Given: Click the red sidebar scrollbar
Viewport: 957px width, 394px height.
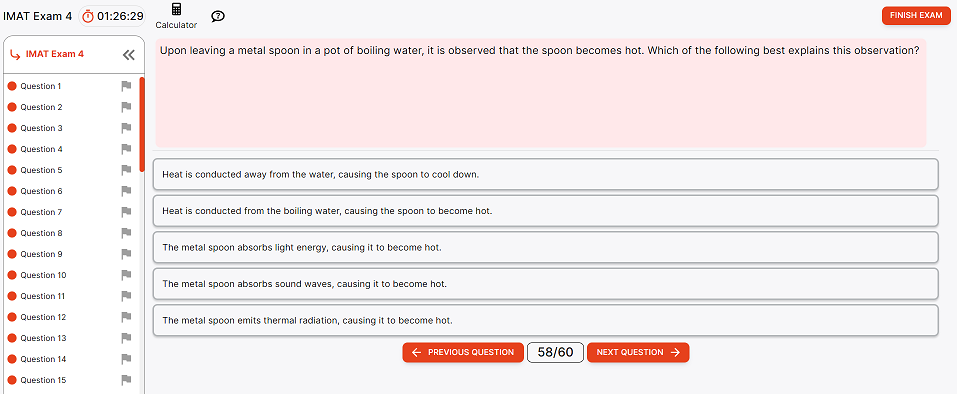Looking at the screenshot, I should point(142,124).
